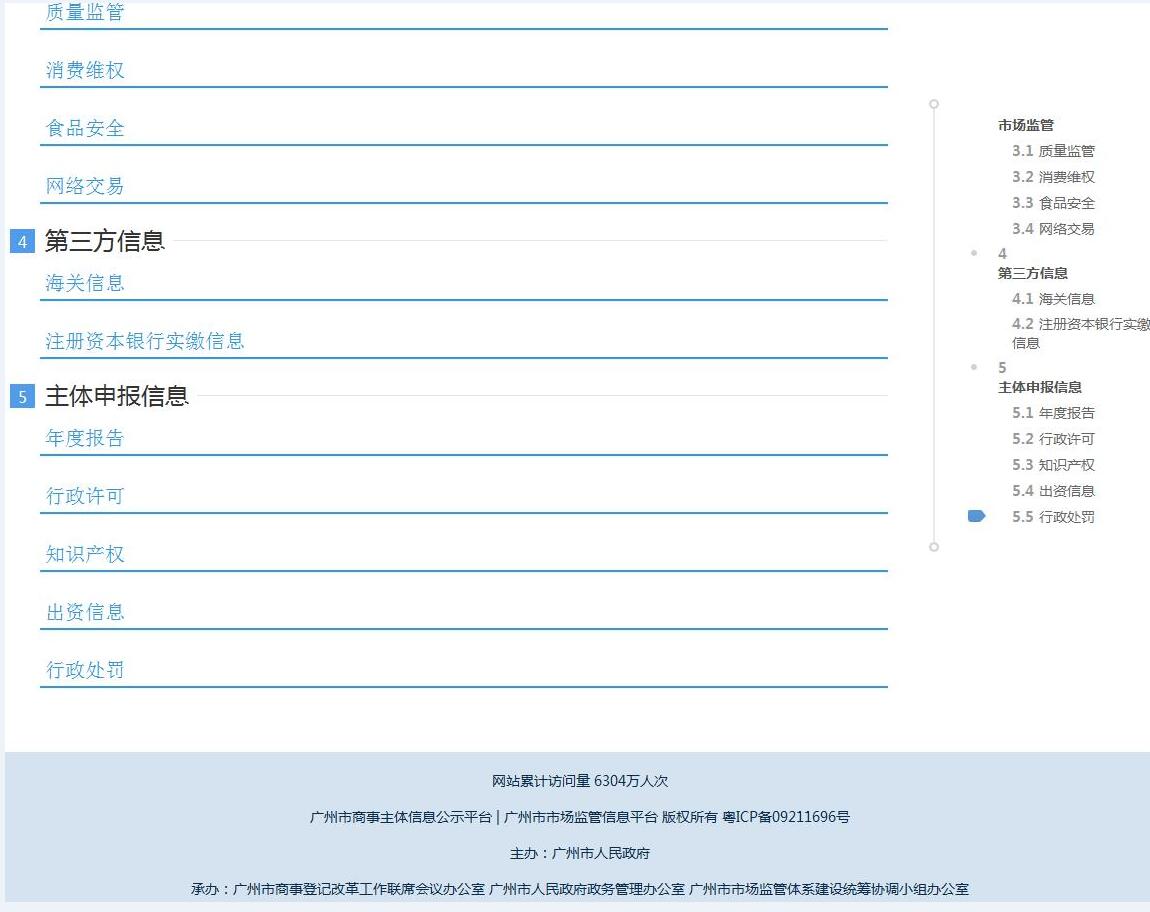The width and height of the screenshot is (1150, 912).
Task: Click the 第三方信息 heading
Action: tap(105, 241)
